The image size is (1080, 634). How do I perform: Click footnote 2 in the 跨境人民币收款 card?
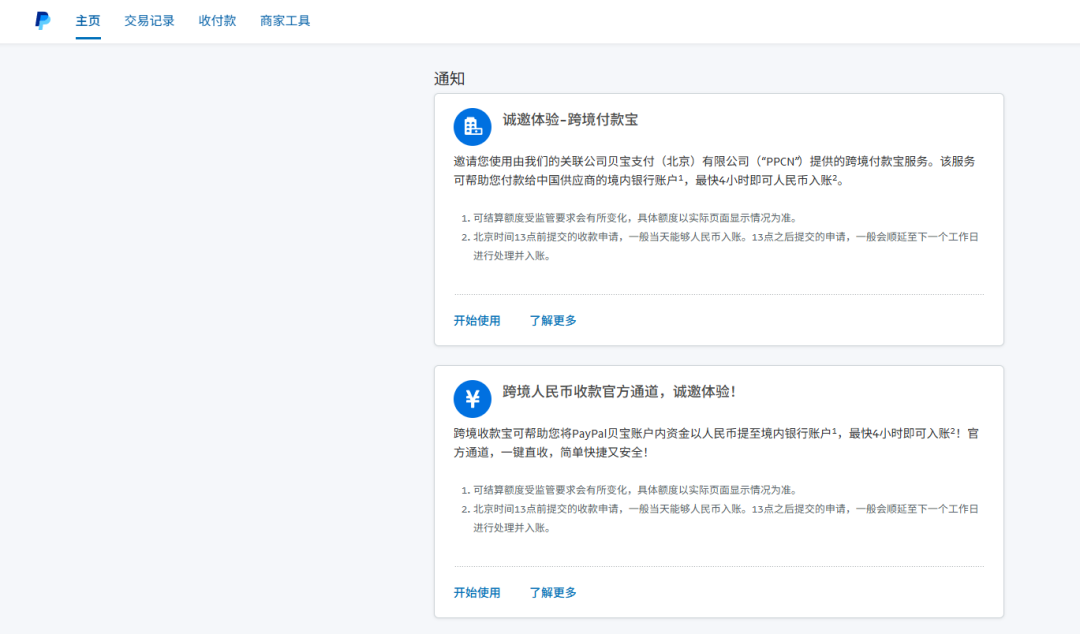point(720,518)
